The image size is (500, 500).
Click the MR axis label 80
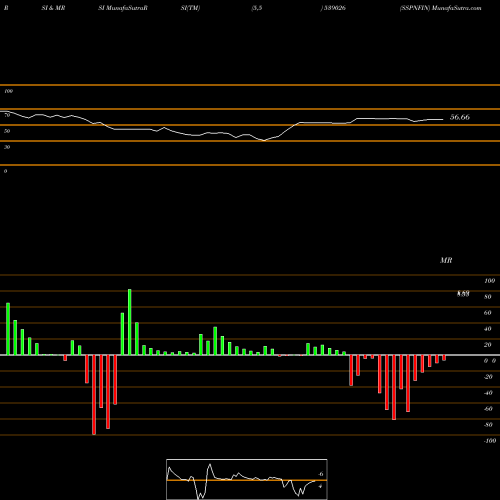coord(488,297)
